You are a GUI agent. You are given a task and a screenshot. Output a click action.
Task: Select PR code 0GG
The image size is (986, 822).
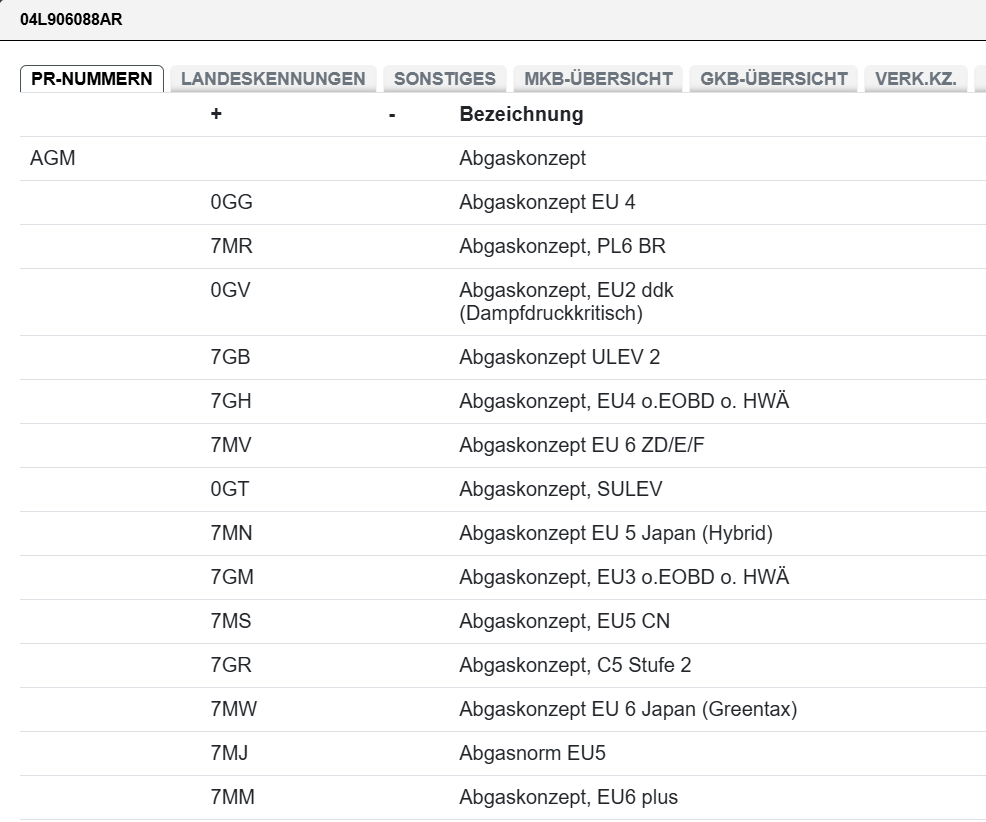pyautogui.click(x=231, y=202)
